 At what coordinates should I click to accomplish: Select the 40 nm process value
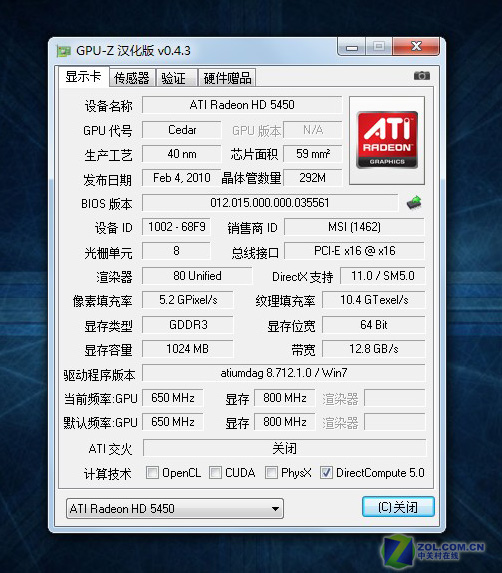coord(182,154)
